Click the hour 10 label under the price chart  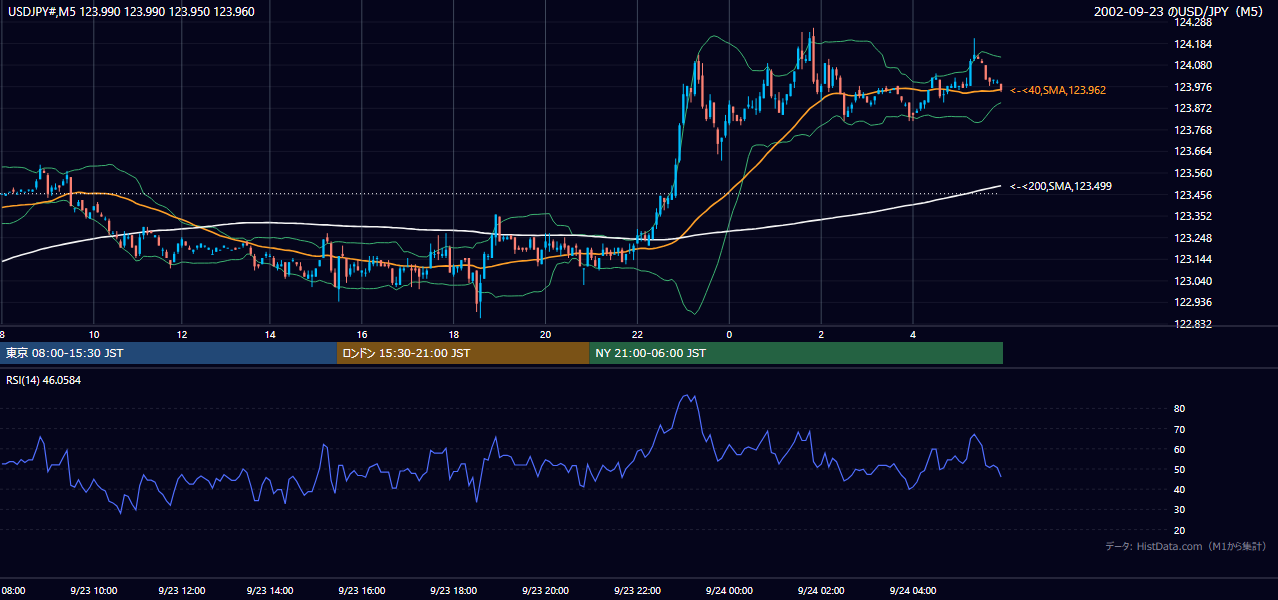tap(93, 335)
